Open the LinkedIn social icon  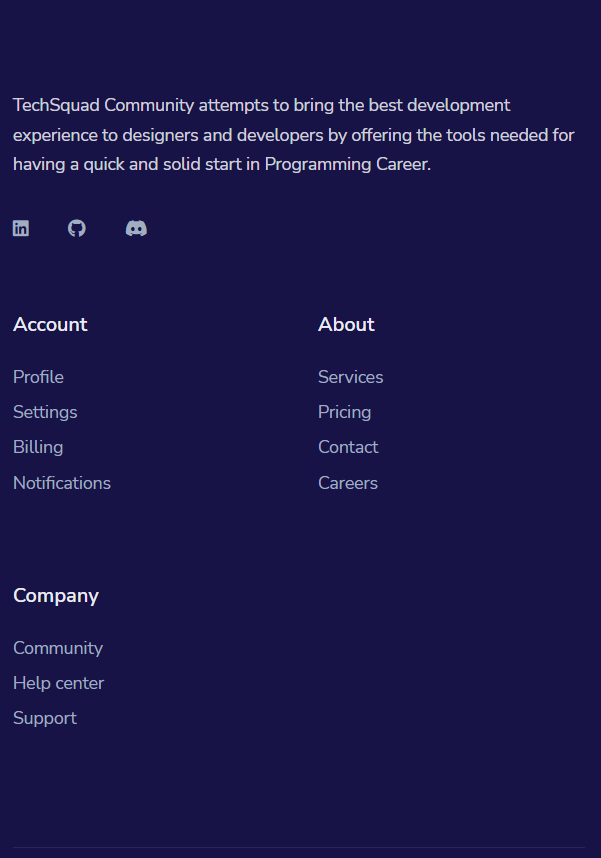coord(21,228)
